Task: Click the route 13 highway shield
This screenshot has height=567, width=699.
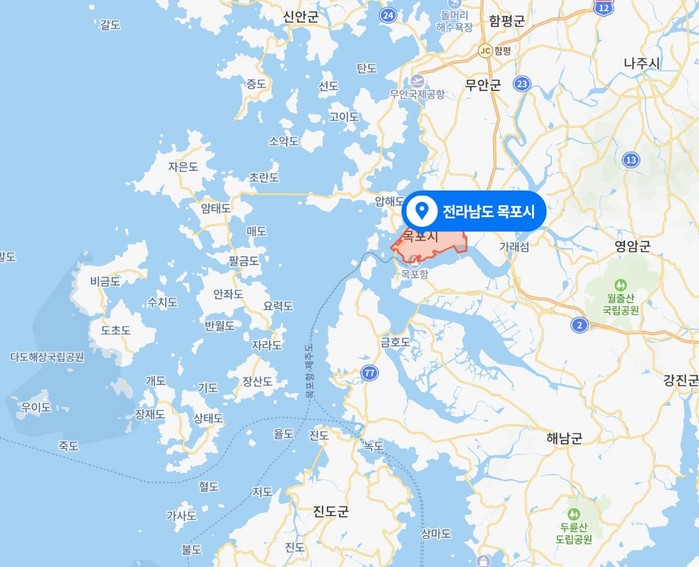Action: tap(630, 160)
